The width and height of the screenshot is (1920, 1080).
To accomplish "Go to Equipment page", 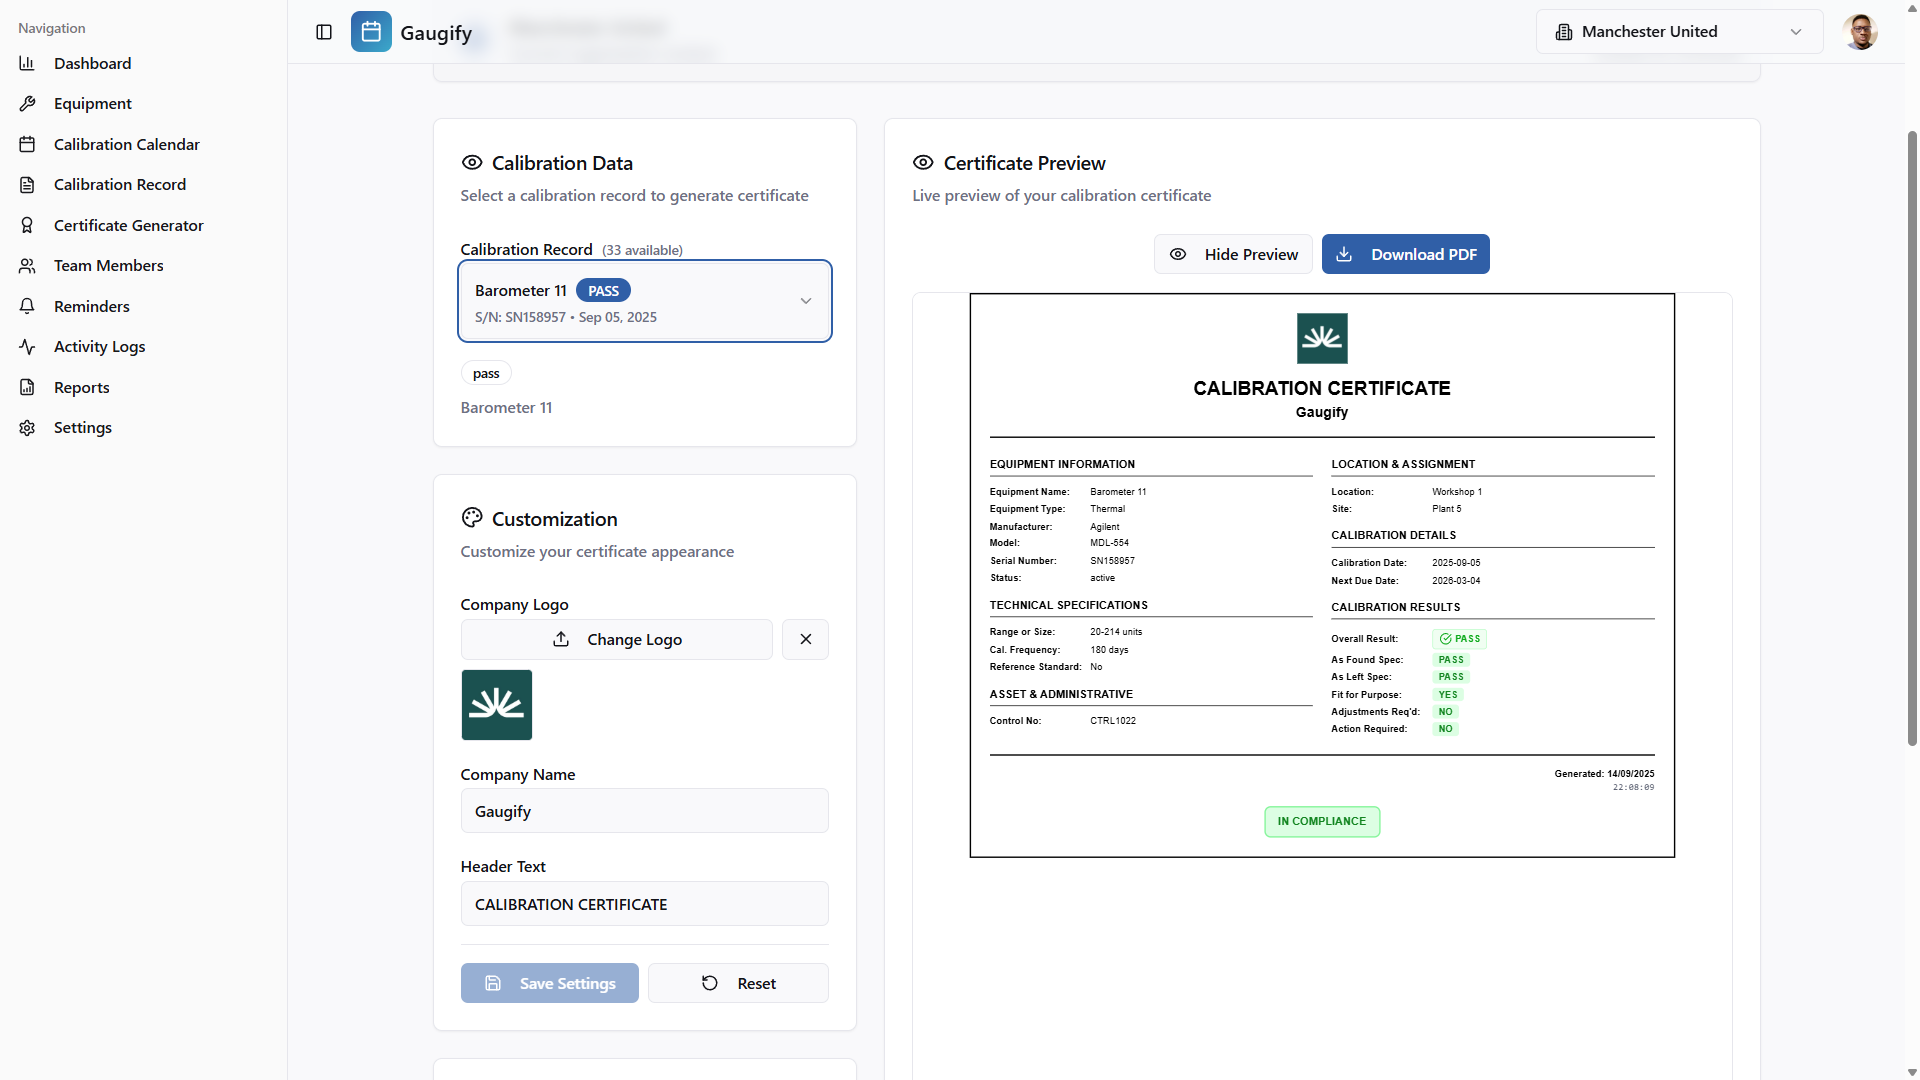I will point(92,104).
